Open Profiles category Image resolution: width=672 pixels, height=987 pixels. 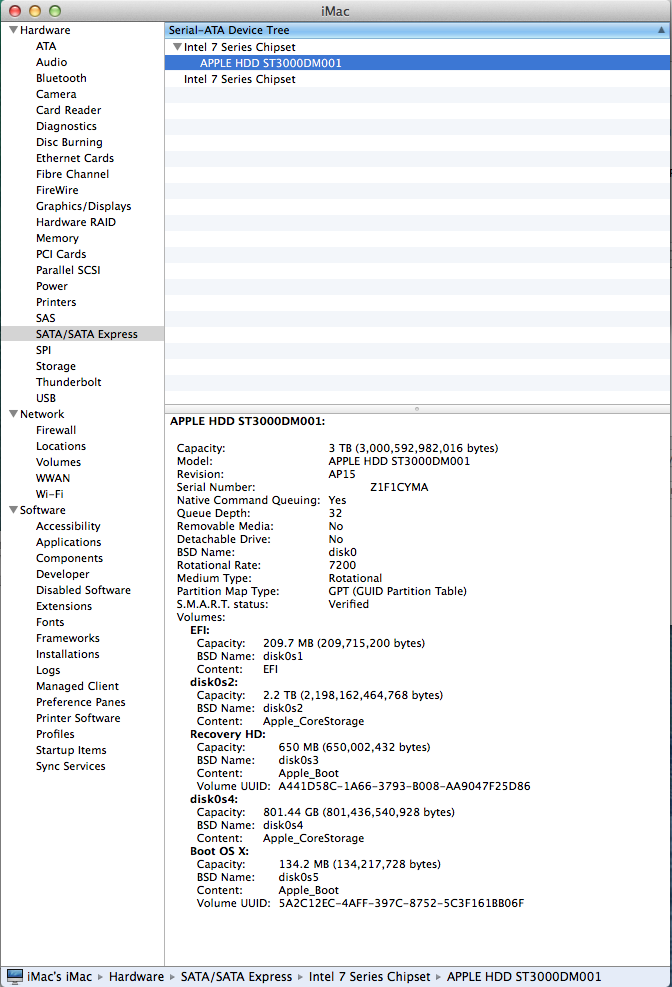click(x=55, y=734)
